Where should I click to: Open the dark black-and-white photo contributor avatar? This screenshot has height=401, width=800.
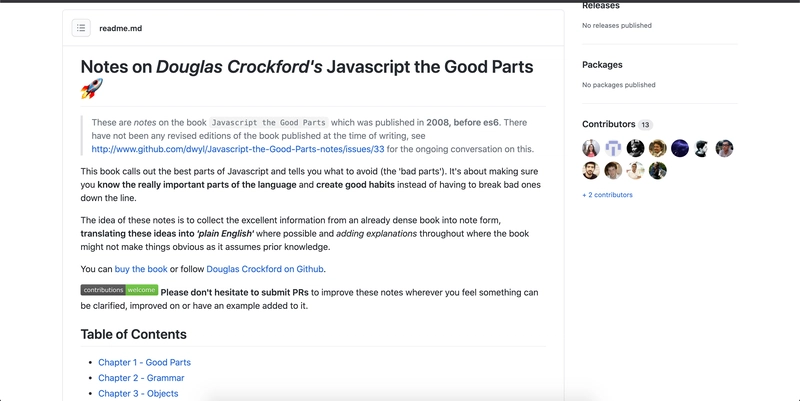pyautogui.click(x=635, y=148)
